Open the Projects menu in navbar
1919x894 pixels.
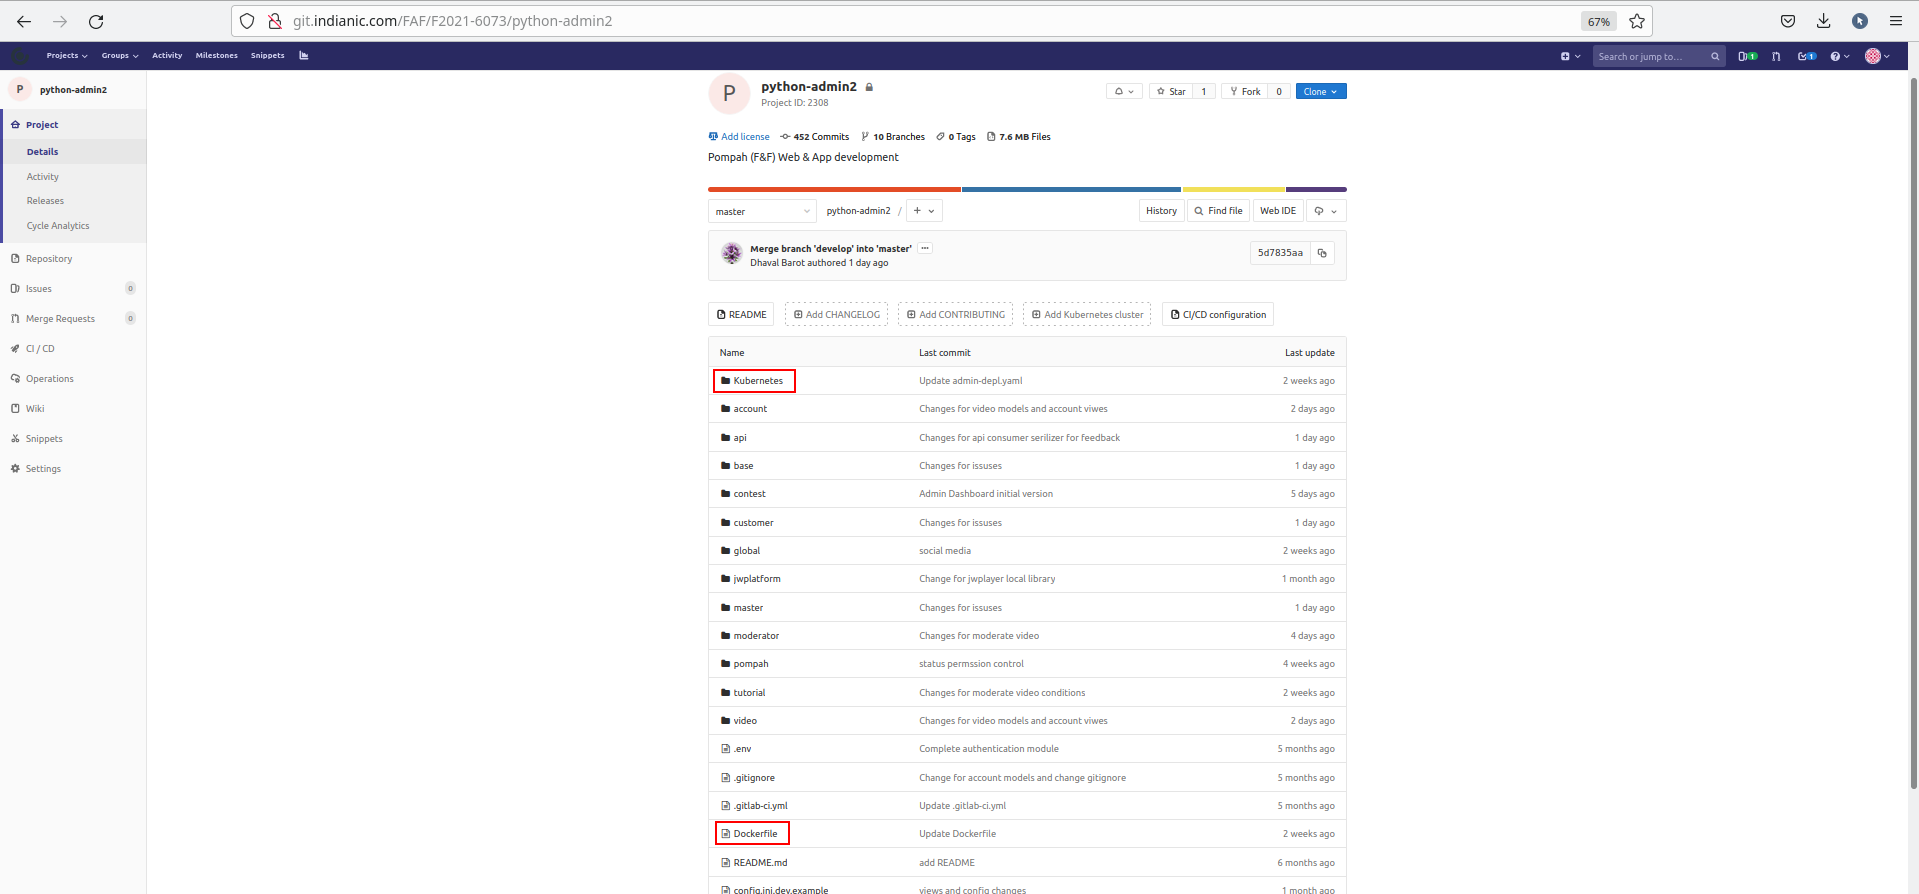pyautogui.click(x=66, y=56)
